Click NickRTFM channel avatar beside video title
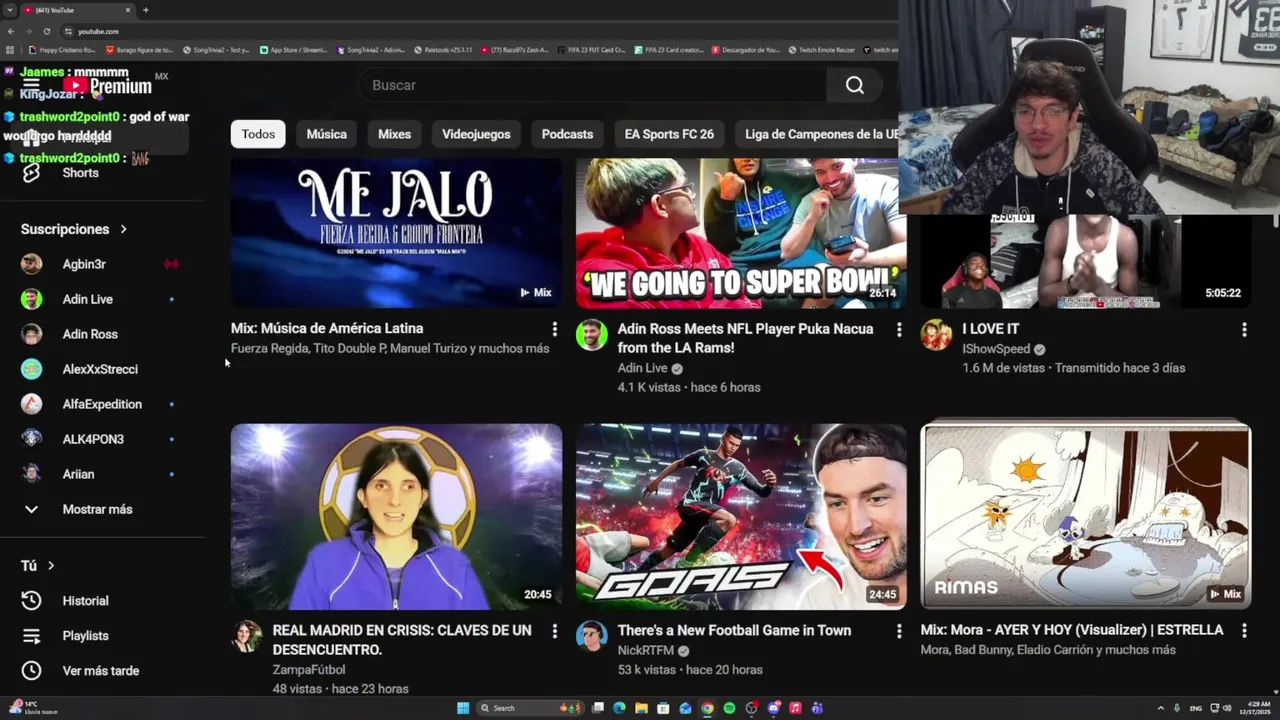This screenshot has height=720, width=1280. click(x=592, y=637)
